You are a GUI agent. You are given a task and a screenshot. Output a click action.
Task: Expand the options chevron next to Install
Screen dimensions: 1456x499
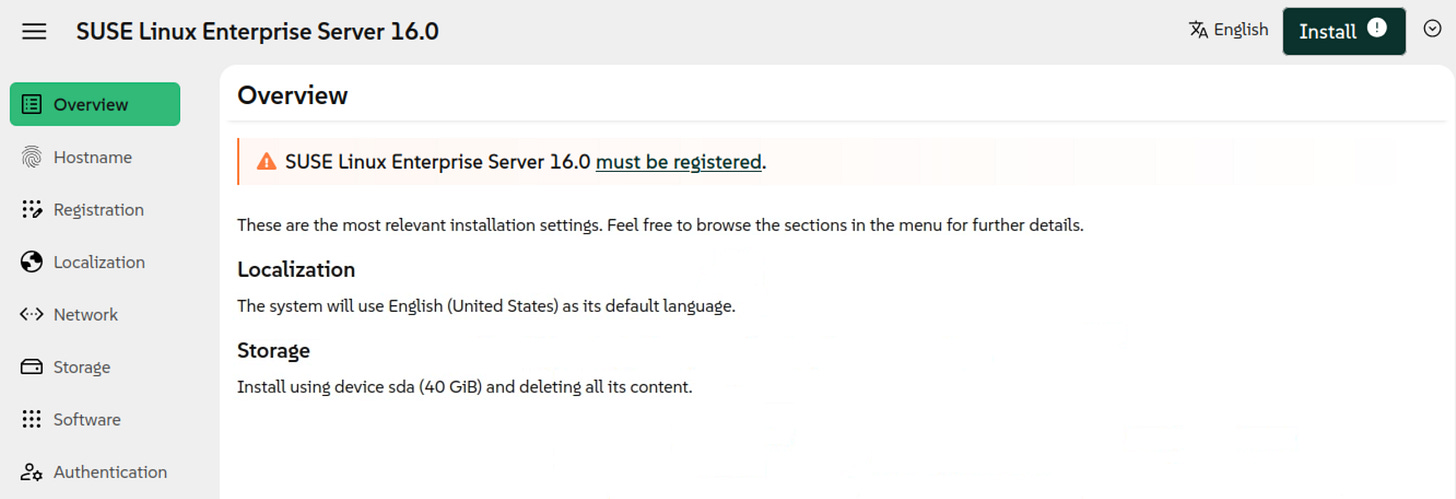pos(1431,29)
